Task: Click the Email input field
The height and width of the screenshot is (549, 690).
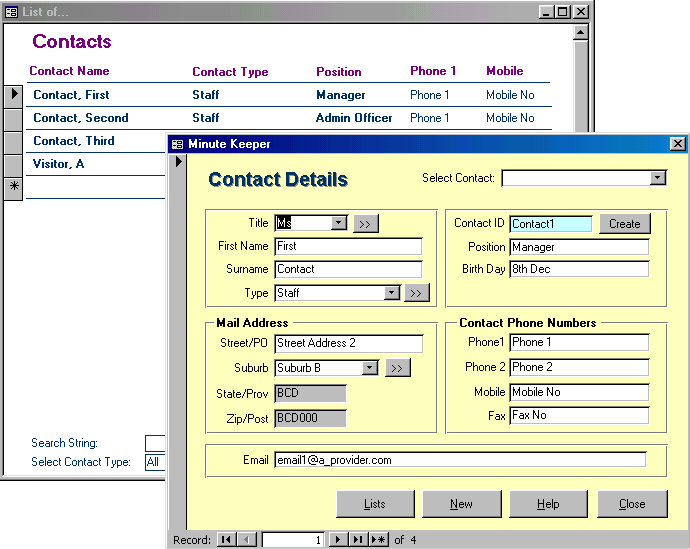Action: [x=460, y=460]
